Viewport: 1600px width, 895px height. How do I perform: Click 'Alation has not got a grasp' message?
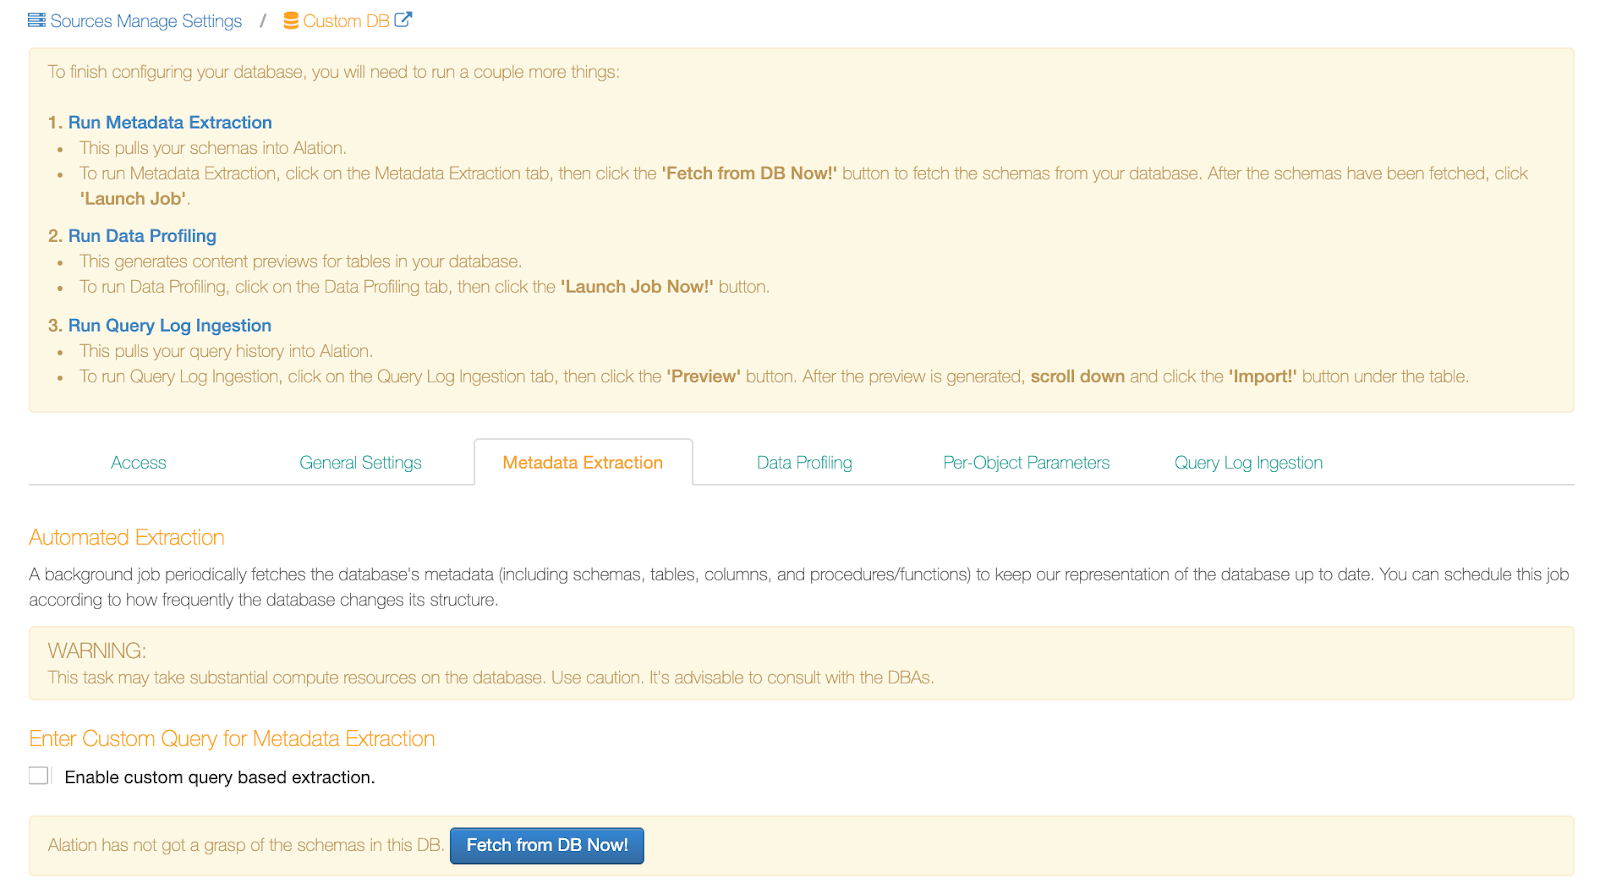pyautogui.click(x=246, y=846)
